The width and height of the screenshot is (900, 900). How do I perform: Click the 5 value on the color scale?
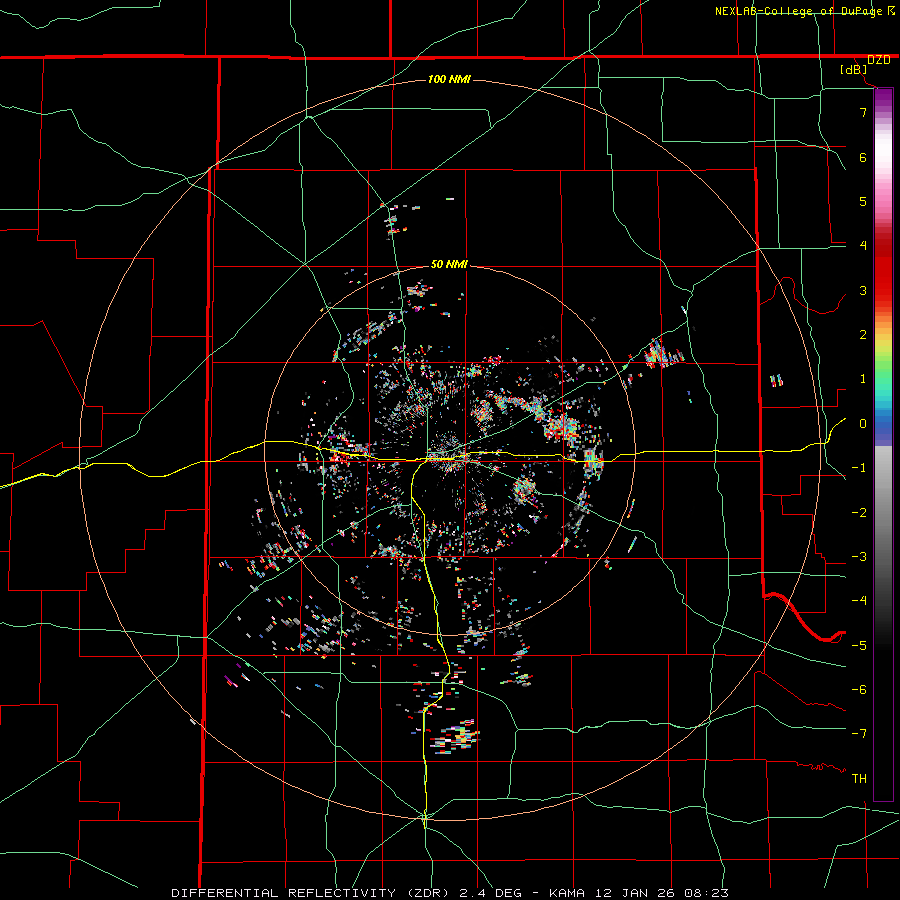coord(863,201)
